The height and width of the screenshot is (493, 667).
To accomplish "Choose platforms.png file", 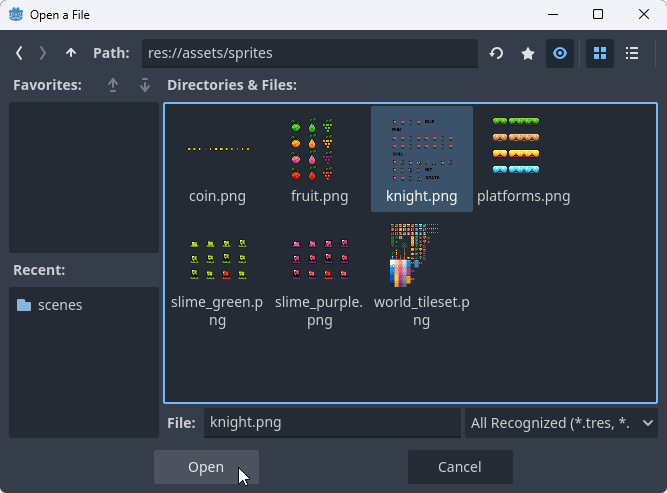I will point(523,158).
